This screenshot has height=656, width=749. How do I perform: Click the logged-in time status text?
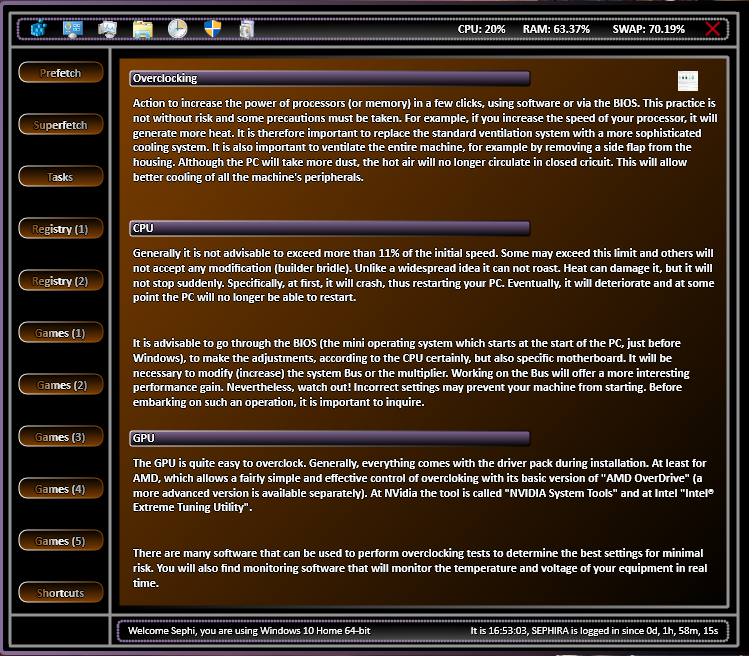coord(594,631)
